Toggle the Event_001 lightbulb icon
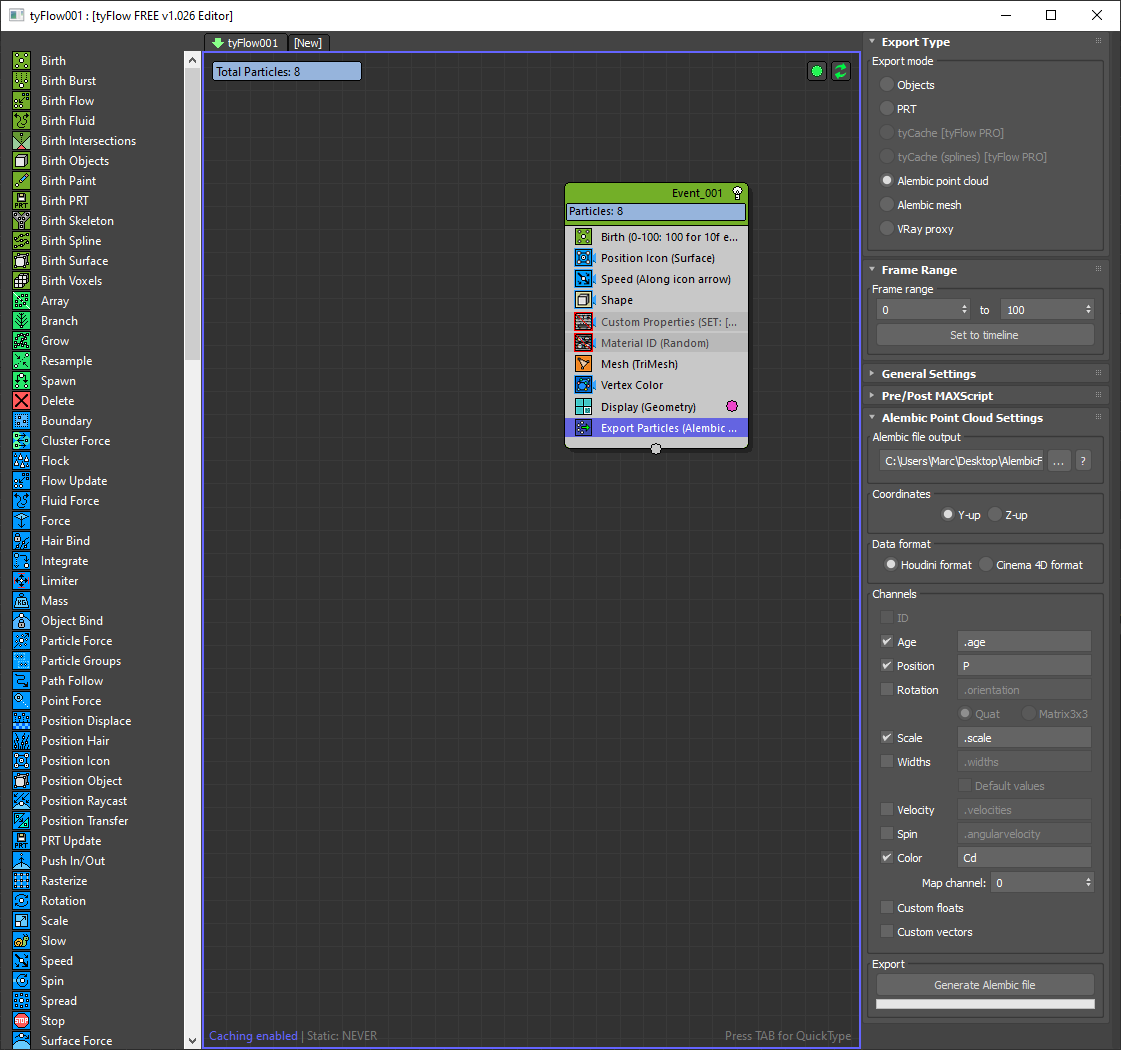1121x1050 pixels. tap(737, 193)
